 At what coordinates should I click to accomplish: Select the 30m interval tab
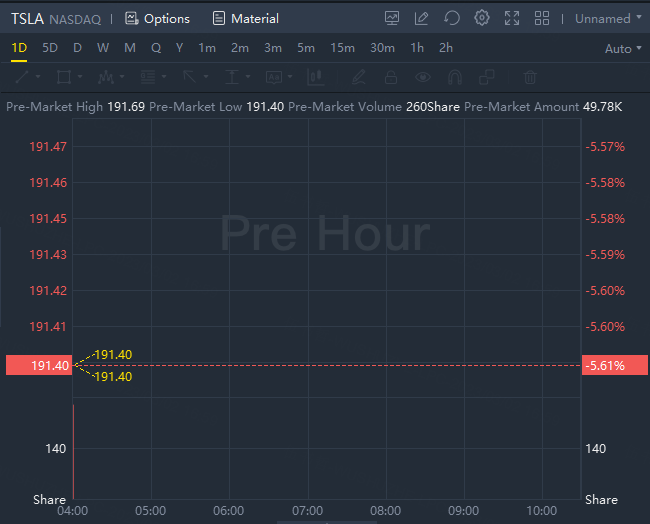(x=382, y=48)
